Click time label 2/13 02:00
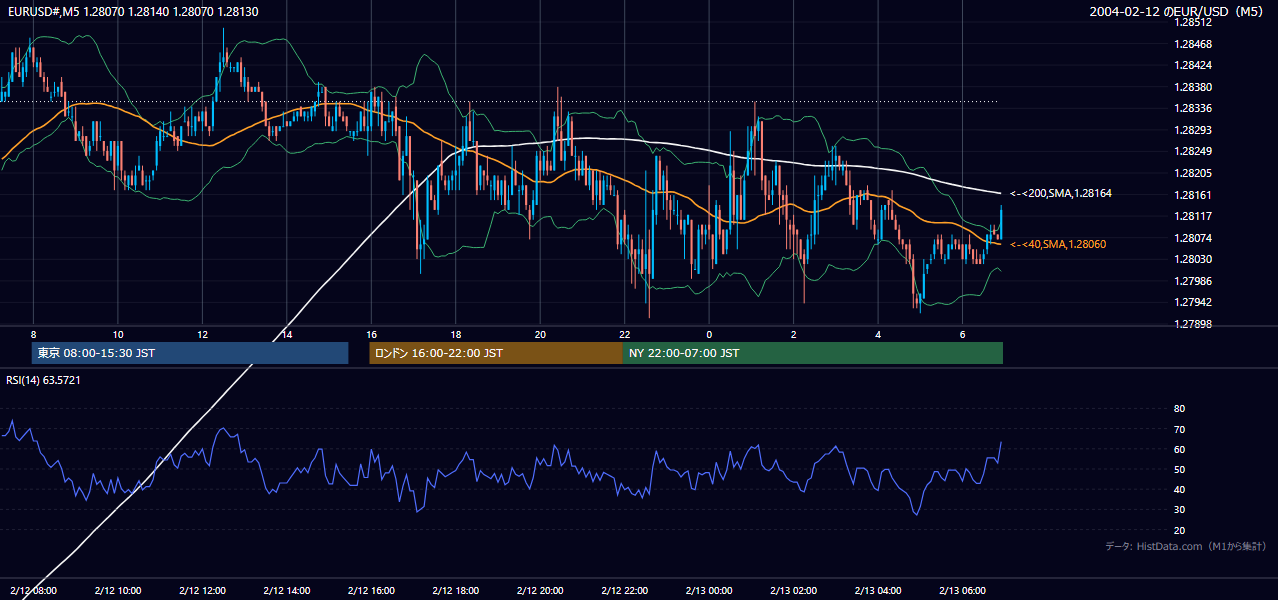1278x600 pixels. pos(794,591)
